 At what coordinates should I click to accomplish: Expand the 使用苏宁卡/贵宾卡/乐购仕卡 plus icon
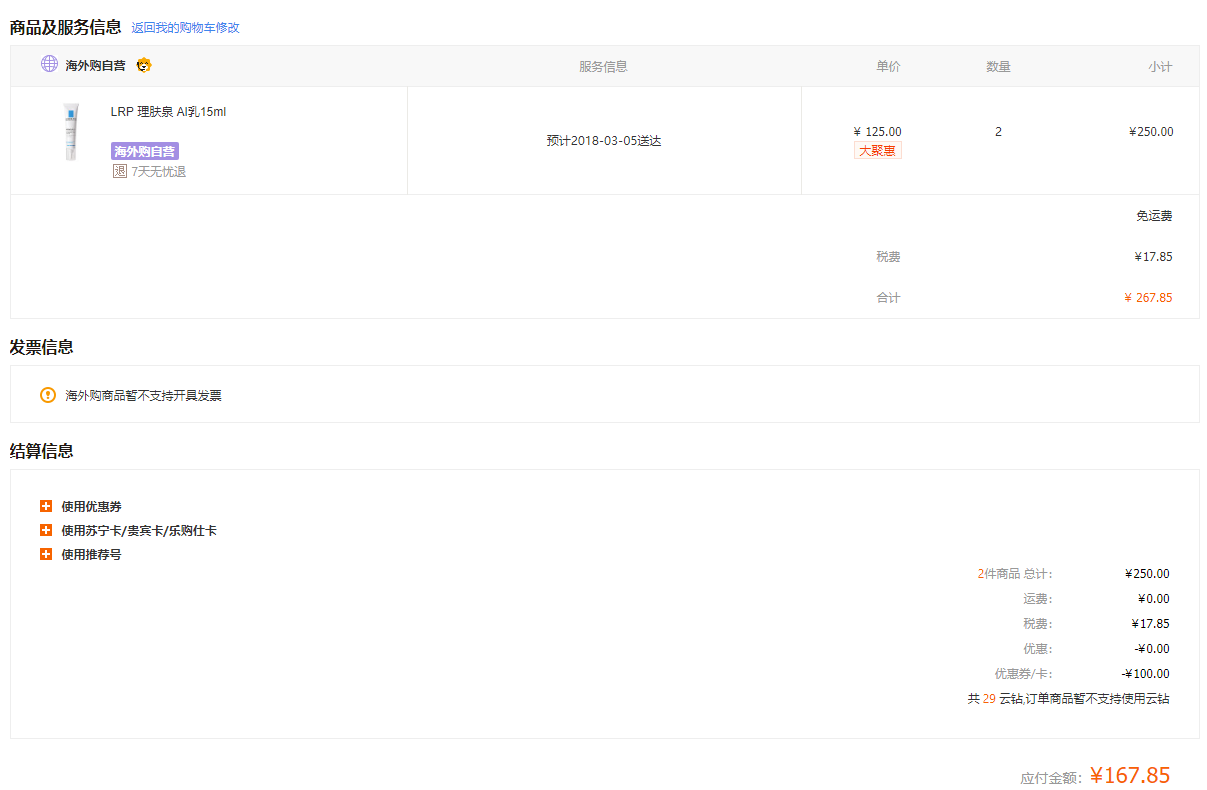pos(46,530)
